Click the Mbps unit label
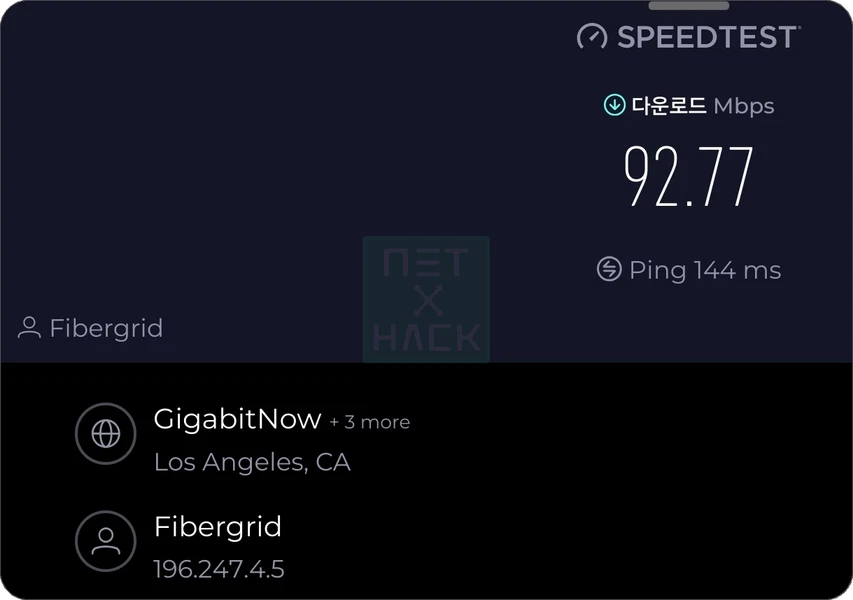853x600 pixels. pos(744,105)
